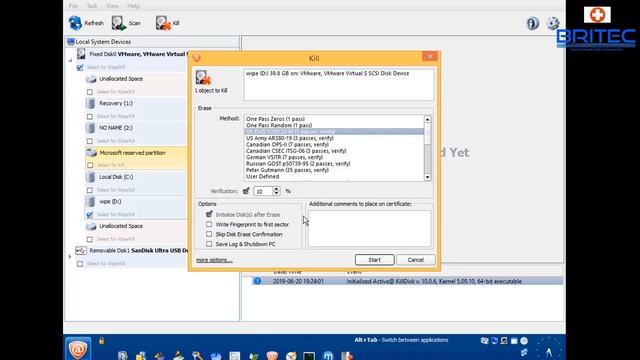Image resolution: width=640 pixels, height=360 pixels.
Task: Select Canadian CSEC ITSG-06 method
Action: pyautogui.click(x=334, y=151)
